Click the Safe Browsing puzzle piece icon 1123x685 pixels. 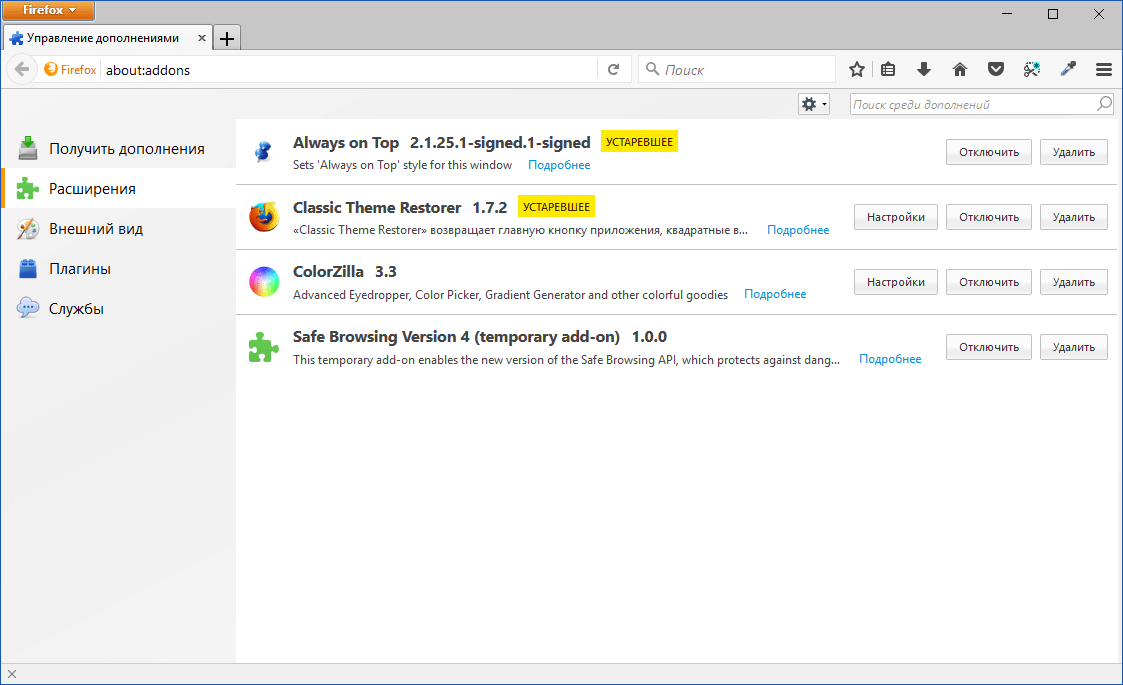point(264,347)
